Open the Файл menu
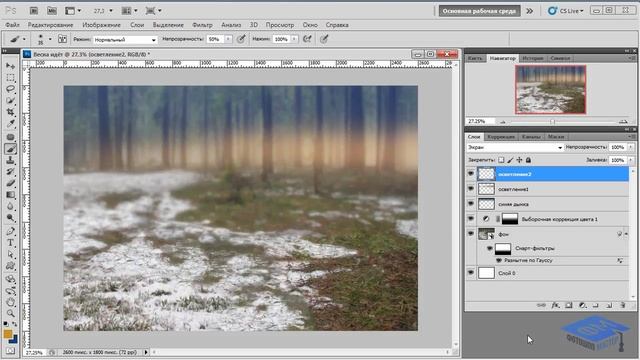This screenshot has height=360, width=640. [13, 25]
